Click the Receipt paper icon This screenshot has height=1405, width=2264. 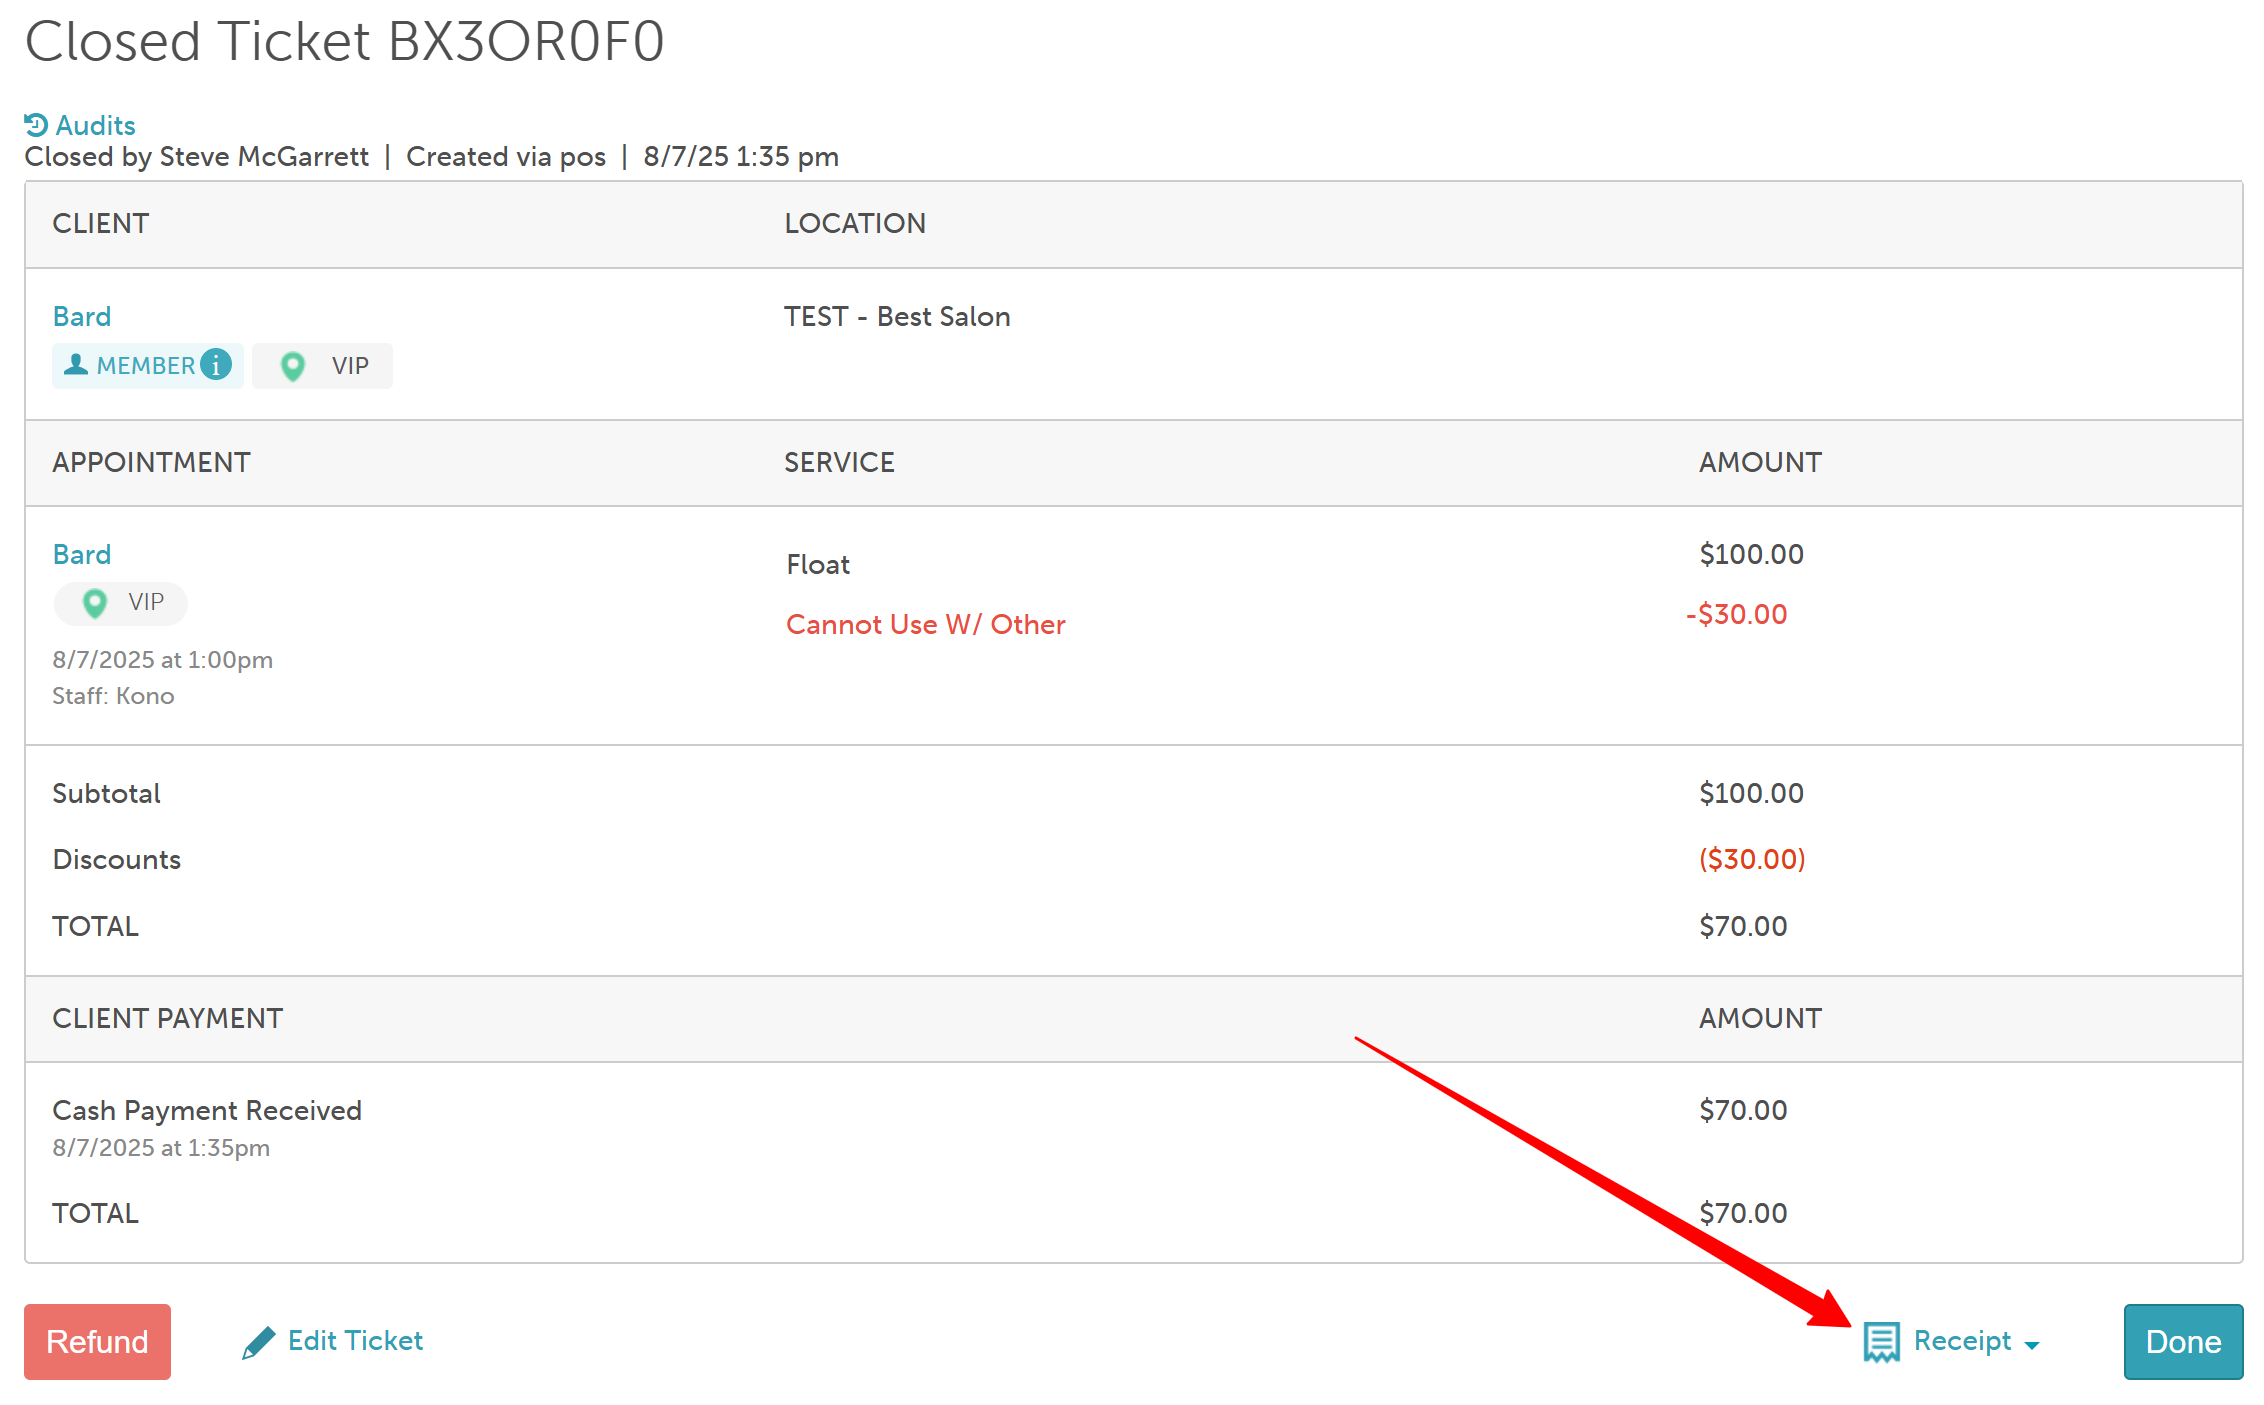pos(1881,1342)
